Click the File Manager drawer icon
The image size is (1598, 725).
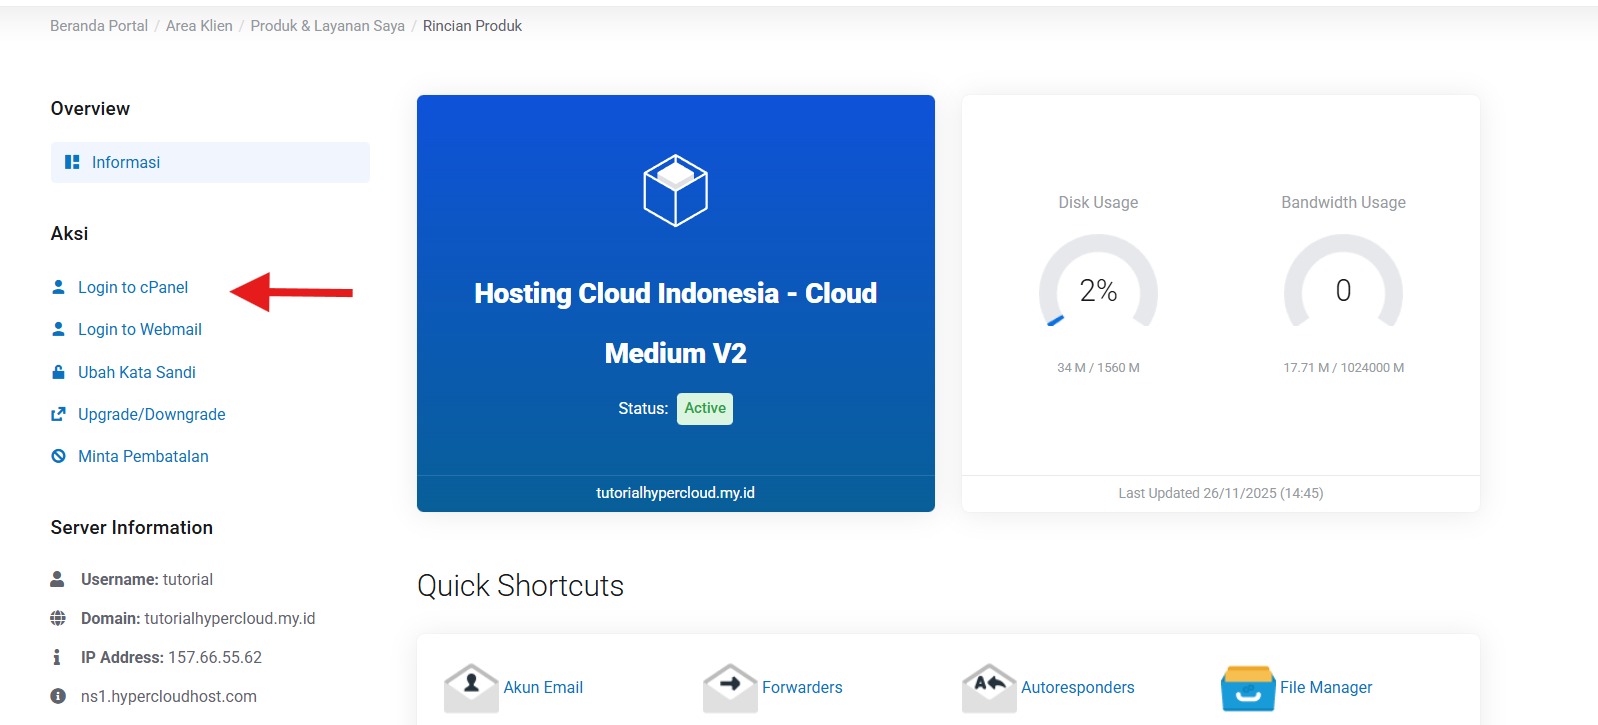coord(1248,688)
